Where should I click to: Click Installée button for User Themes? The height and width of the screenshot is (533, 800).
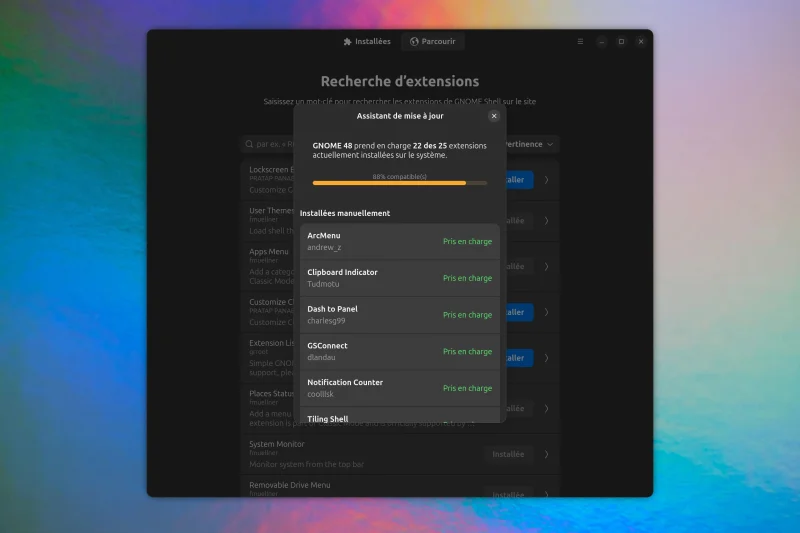(x=519, y=221)
